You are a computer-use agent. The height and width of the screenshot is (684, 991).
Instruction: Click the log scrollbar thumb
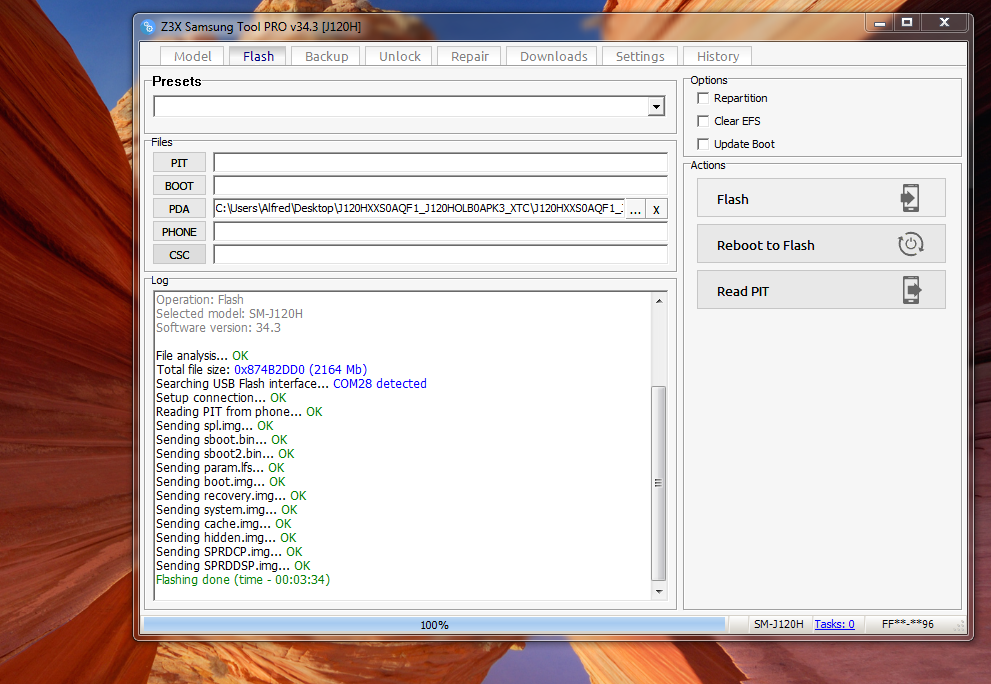click(658, 483)
